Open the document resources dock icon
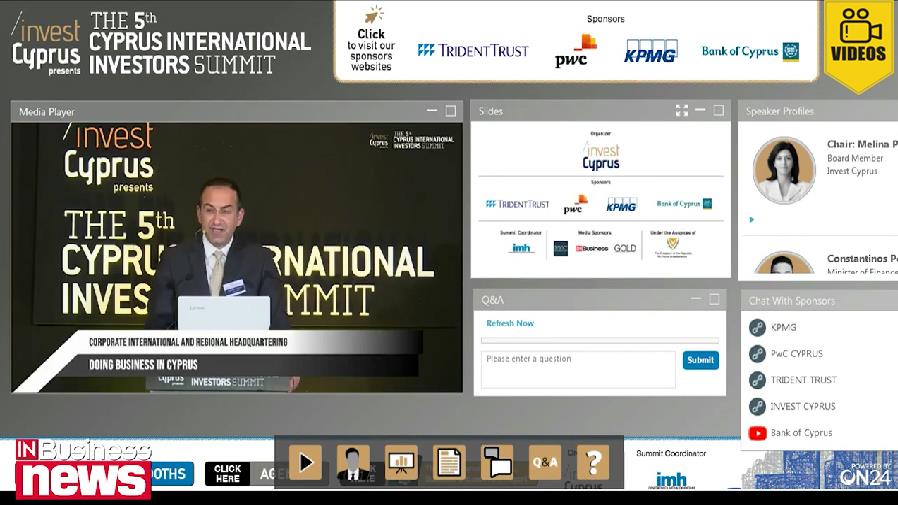The height and width of the screenshot is (505, 898). (449, 462)
